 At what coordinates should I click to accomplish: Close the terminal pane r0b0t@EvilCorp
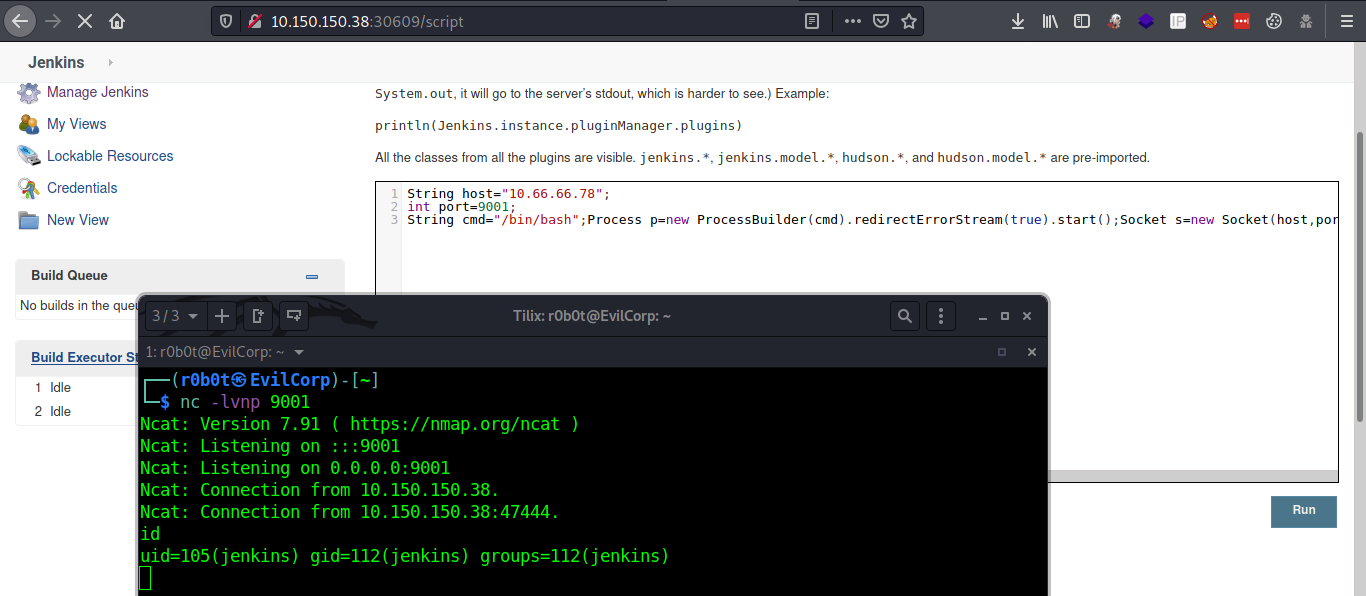pyautogui.click(x=1031, y=352)
